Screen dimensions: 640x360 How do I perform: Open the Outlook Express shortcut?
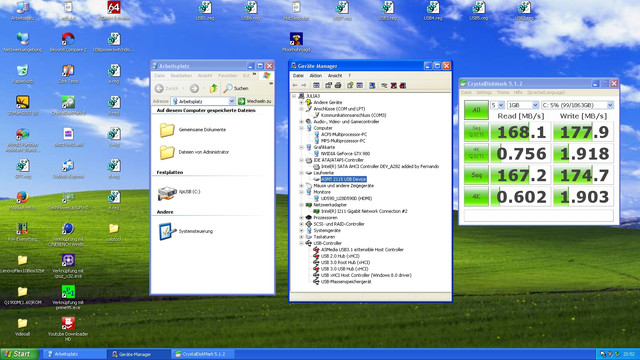68,169
